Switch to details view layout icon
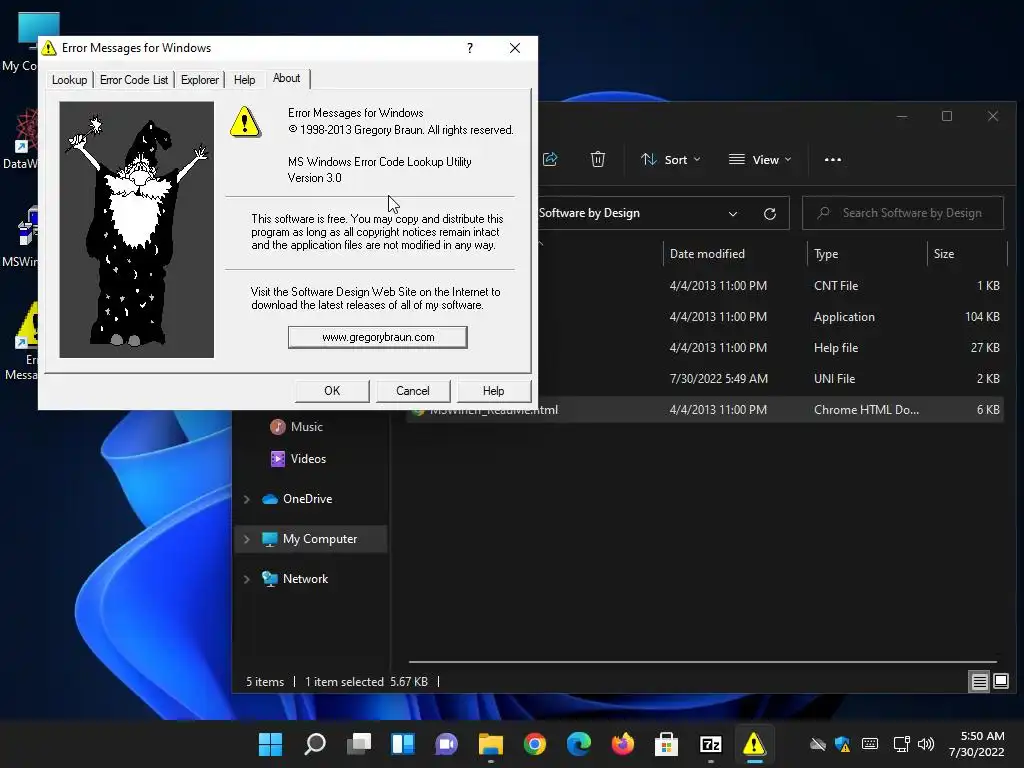The width and height of the screenshot is (1024, 768). point(980,682)
